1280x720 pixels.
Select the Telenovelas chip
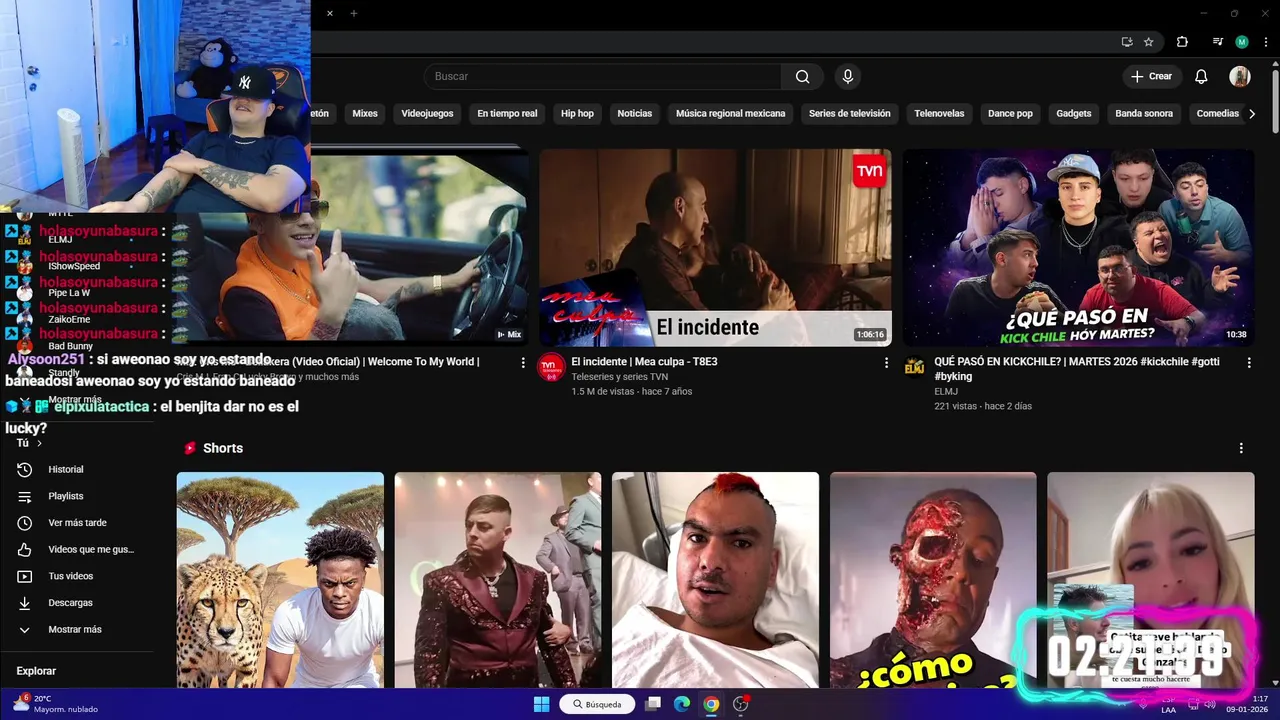click(x=939, y=113)
